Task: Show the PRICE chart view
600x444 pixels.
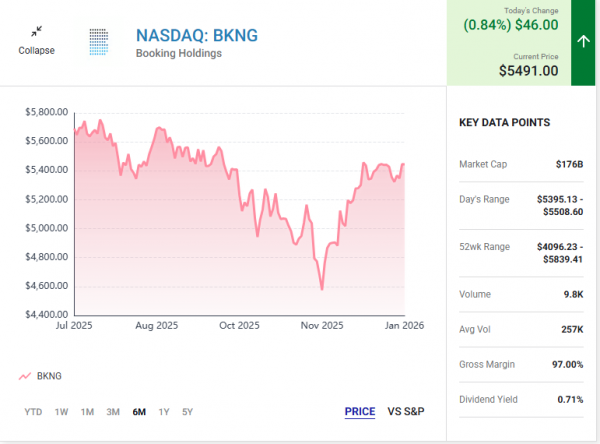Action: coord(360,411)
